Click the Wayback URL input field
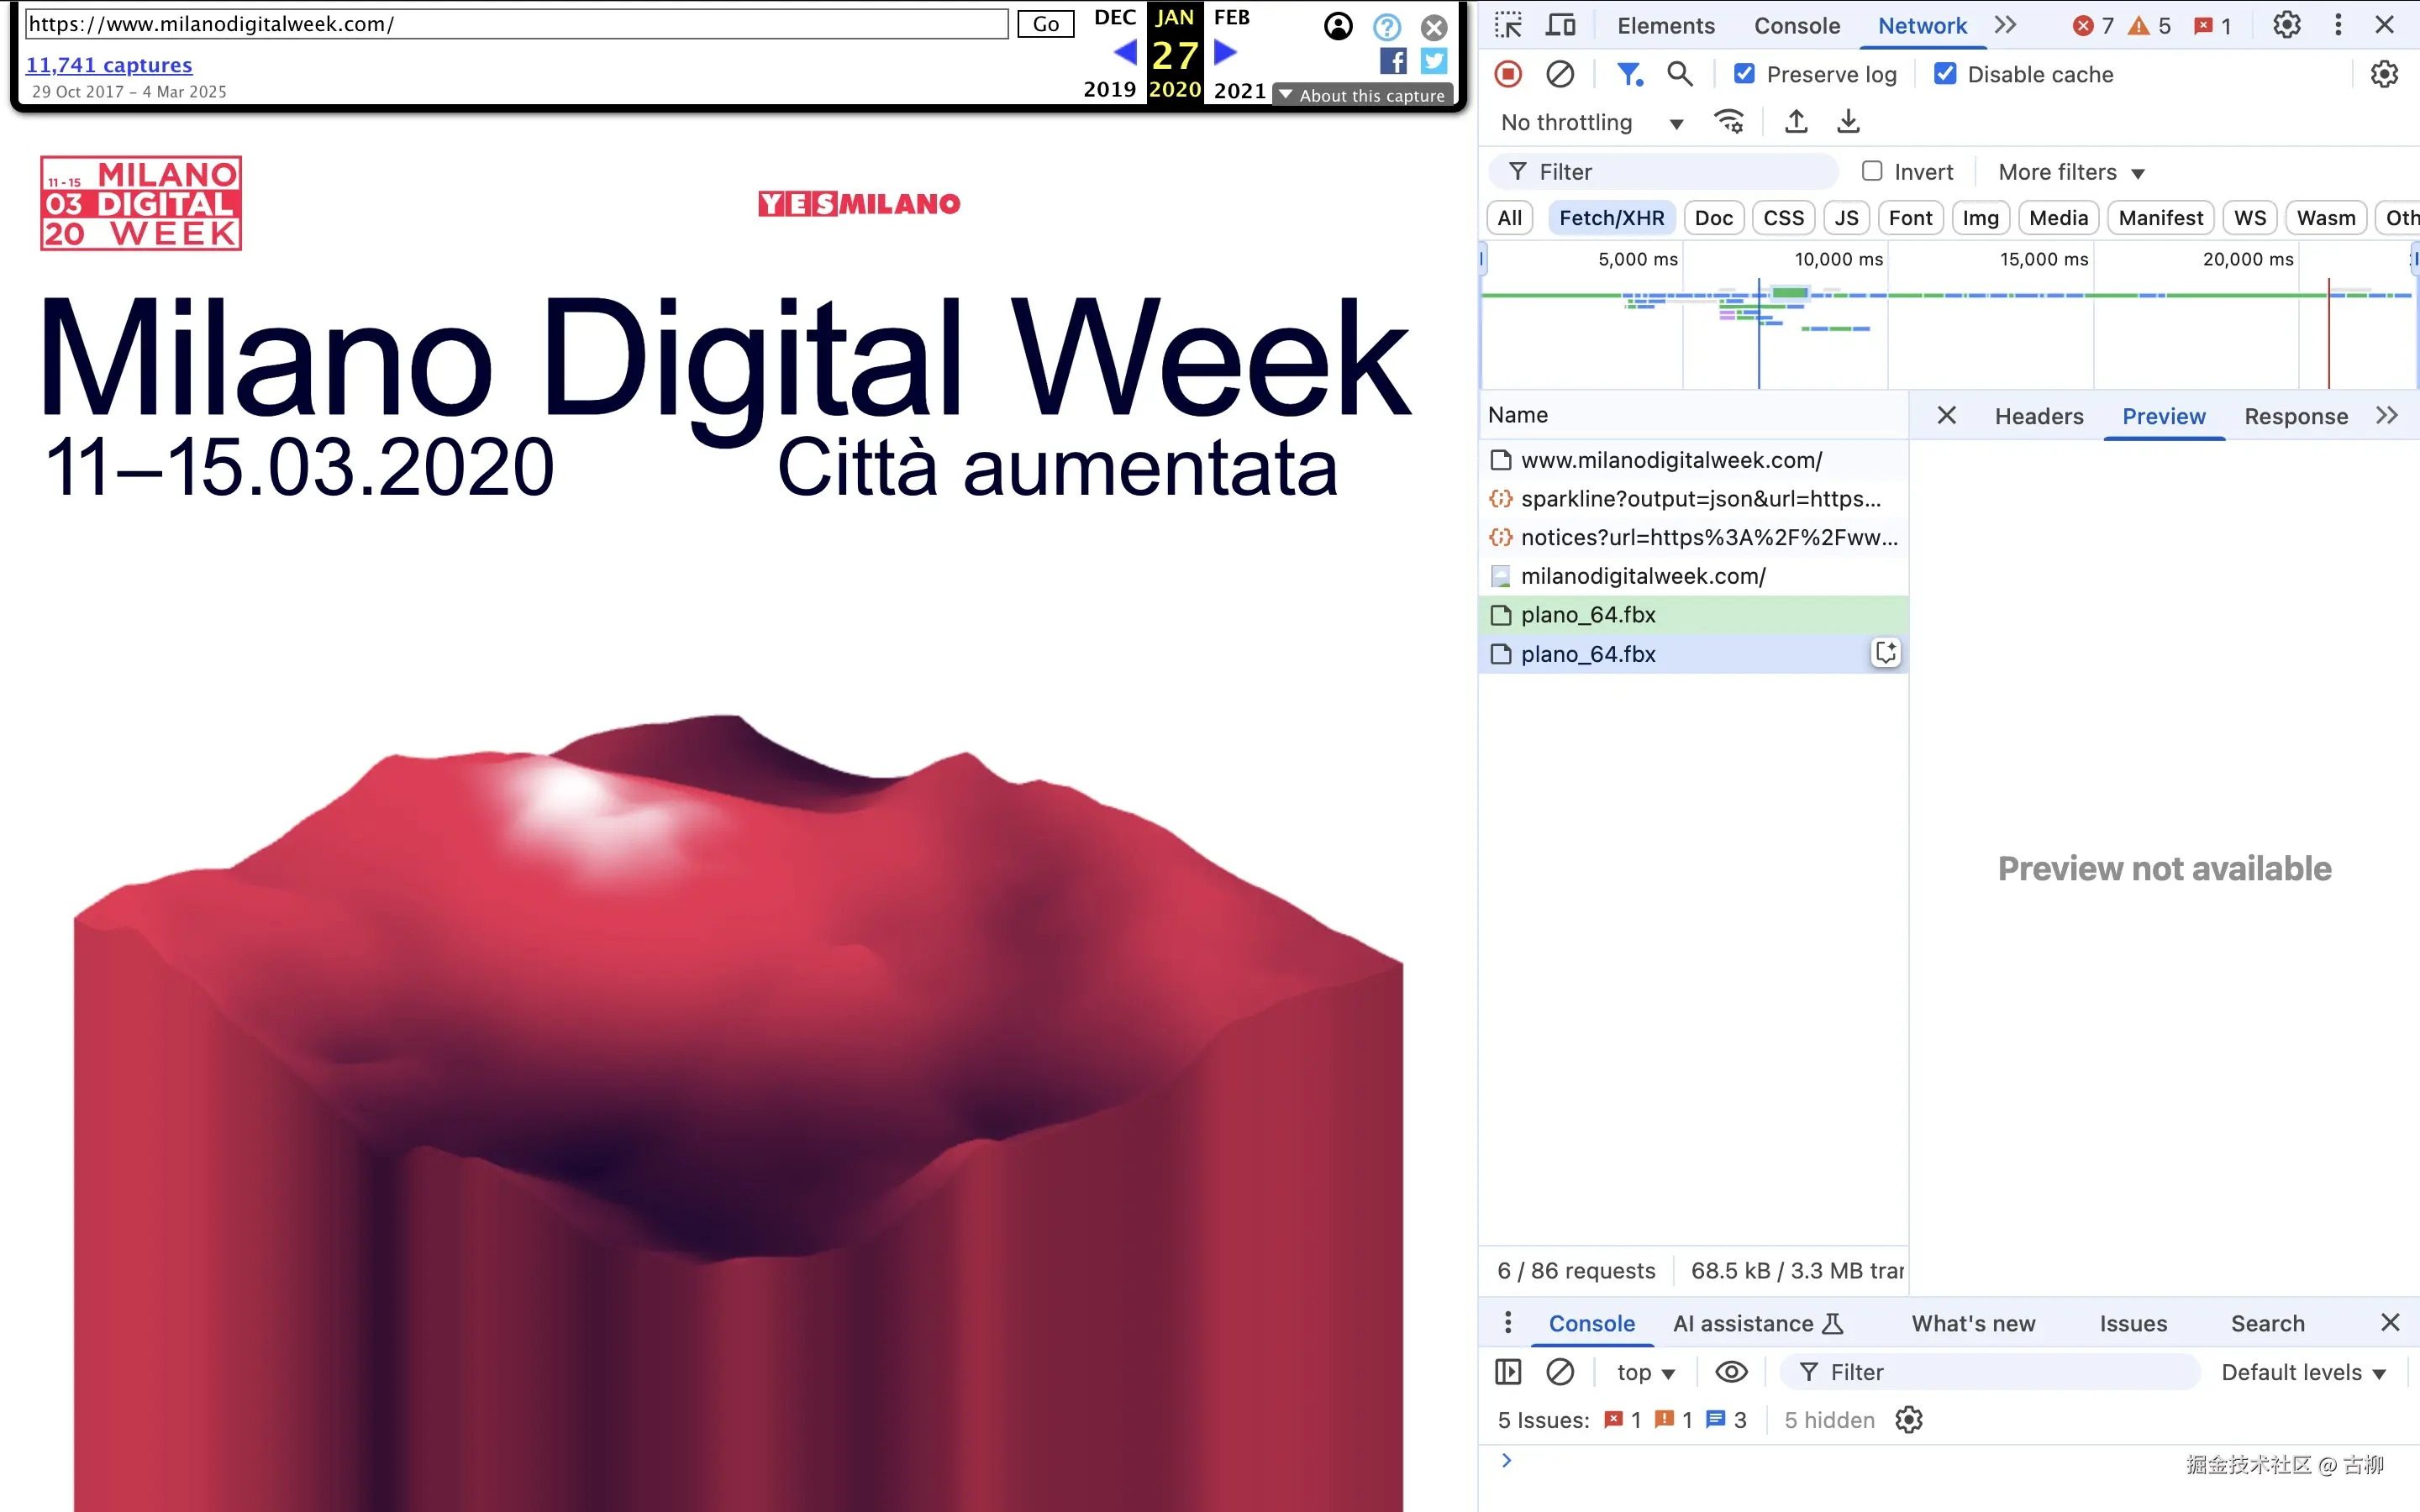 [x=515, y=24]
